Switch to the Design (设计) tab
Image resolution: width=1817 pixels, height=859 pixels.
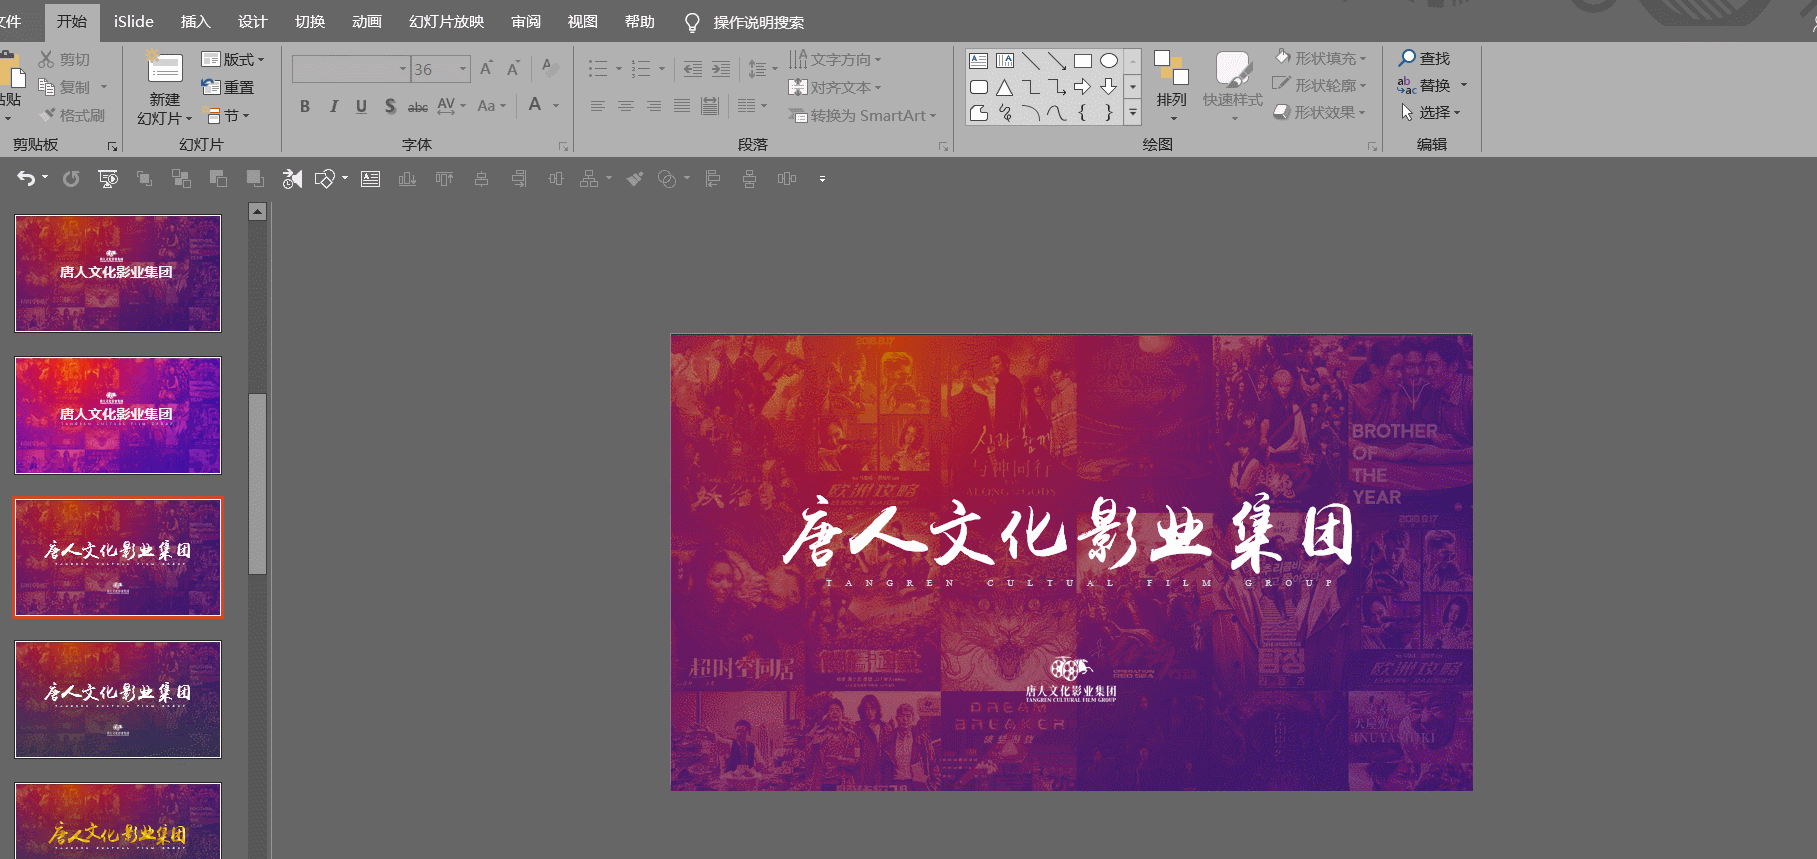[252, 21]
